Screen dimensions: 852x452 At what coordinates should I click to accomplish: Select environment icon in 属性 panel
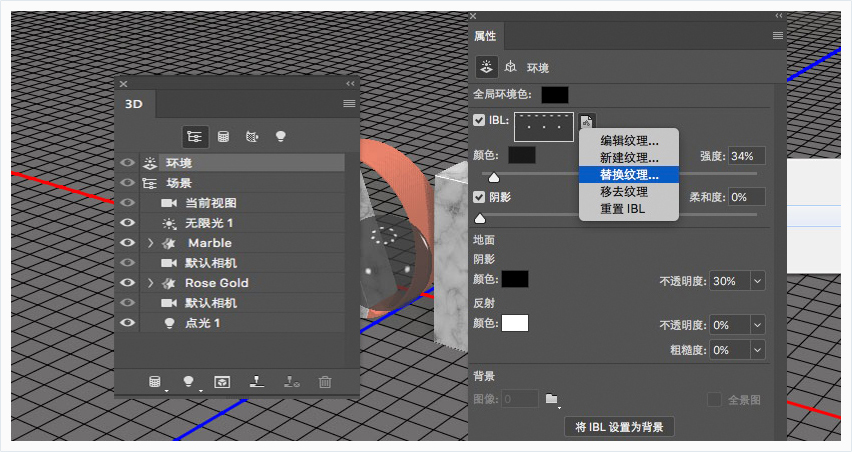tap(486, 67)
